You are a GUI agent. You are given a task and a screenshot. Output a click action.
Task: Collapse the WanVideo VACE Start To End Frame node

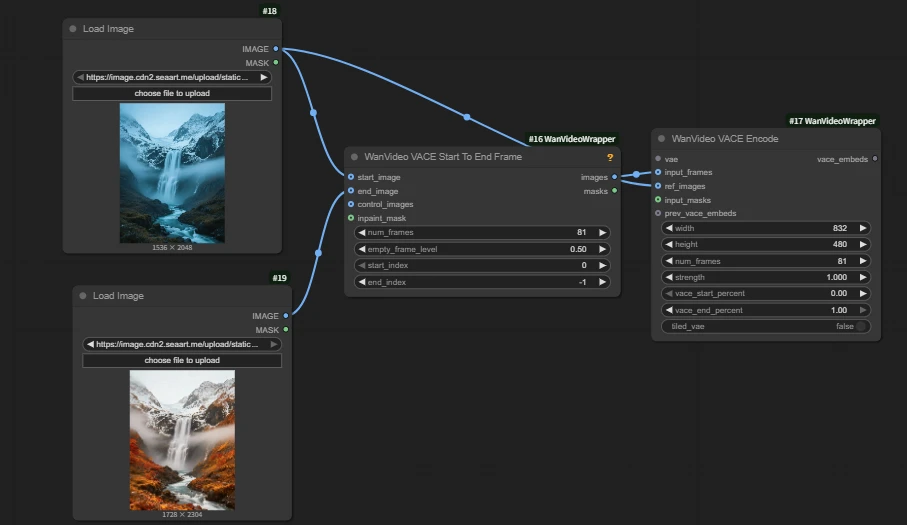click(x=353, y=157)
